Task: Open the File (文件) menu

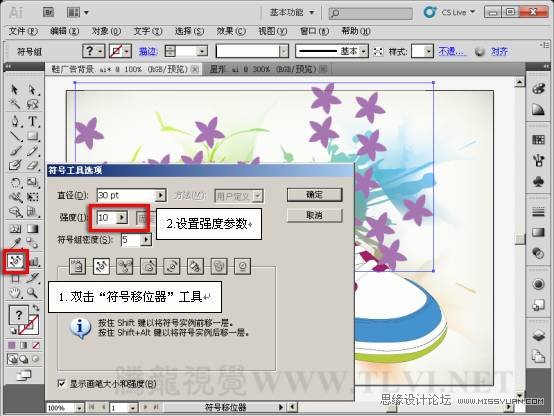Action: coord(23,31)
